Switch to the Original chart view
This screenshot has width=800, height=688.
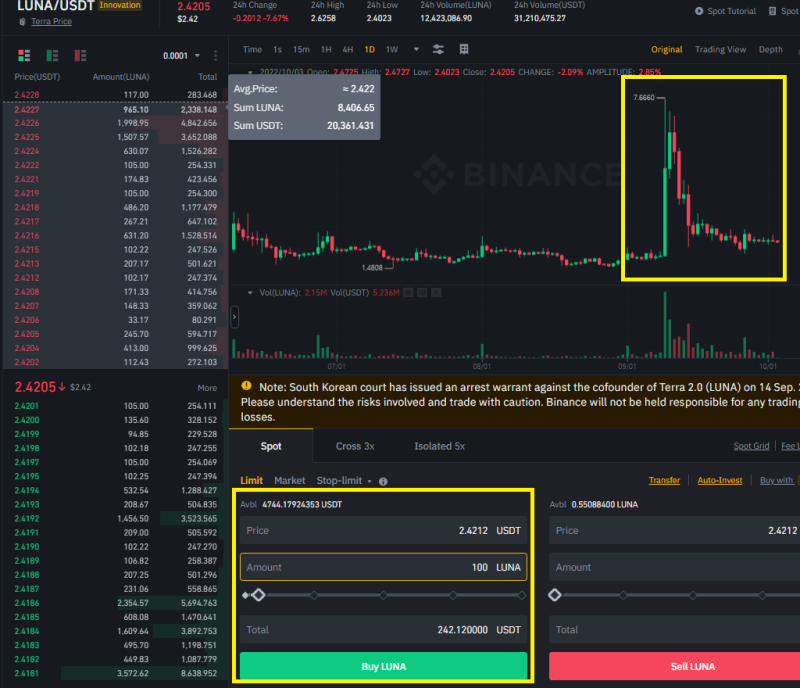pos(666,50)
